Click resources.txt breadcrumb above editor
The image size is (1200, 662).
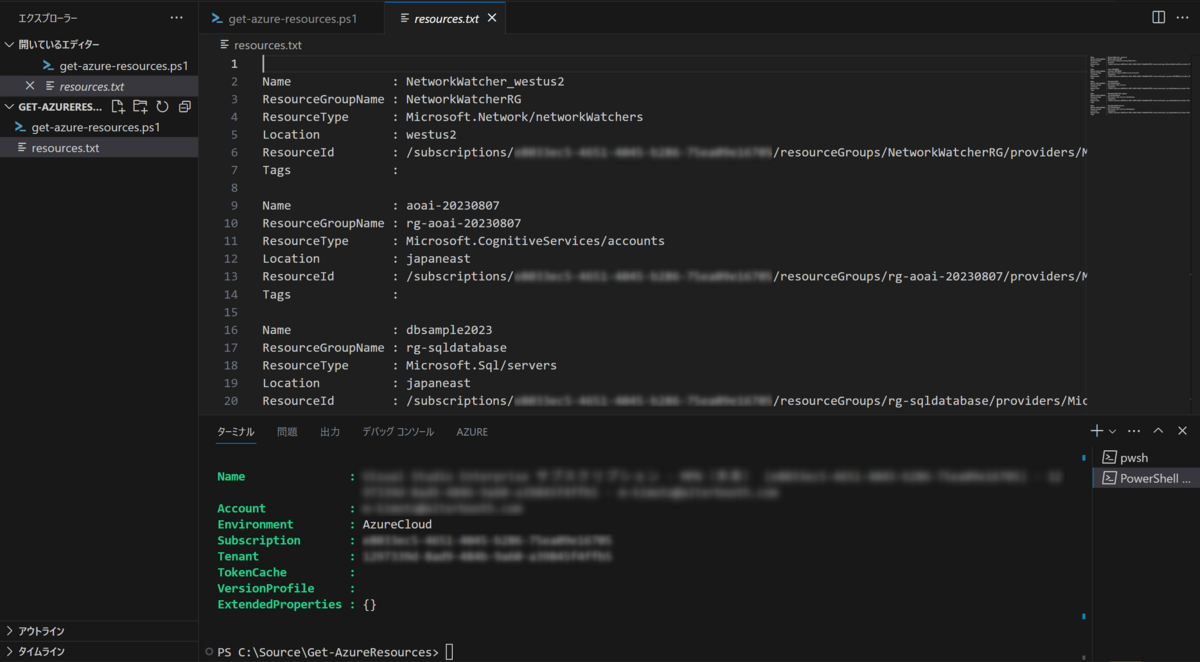pos(268,45)
